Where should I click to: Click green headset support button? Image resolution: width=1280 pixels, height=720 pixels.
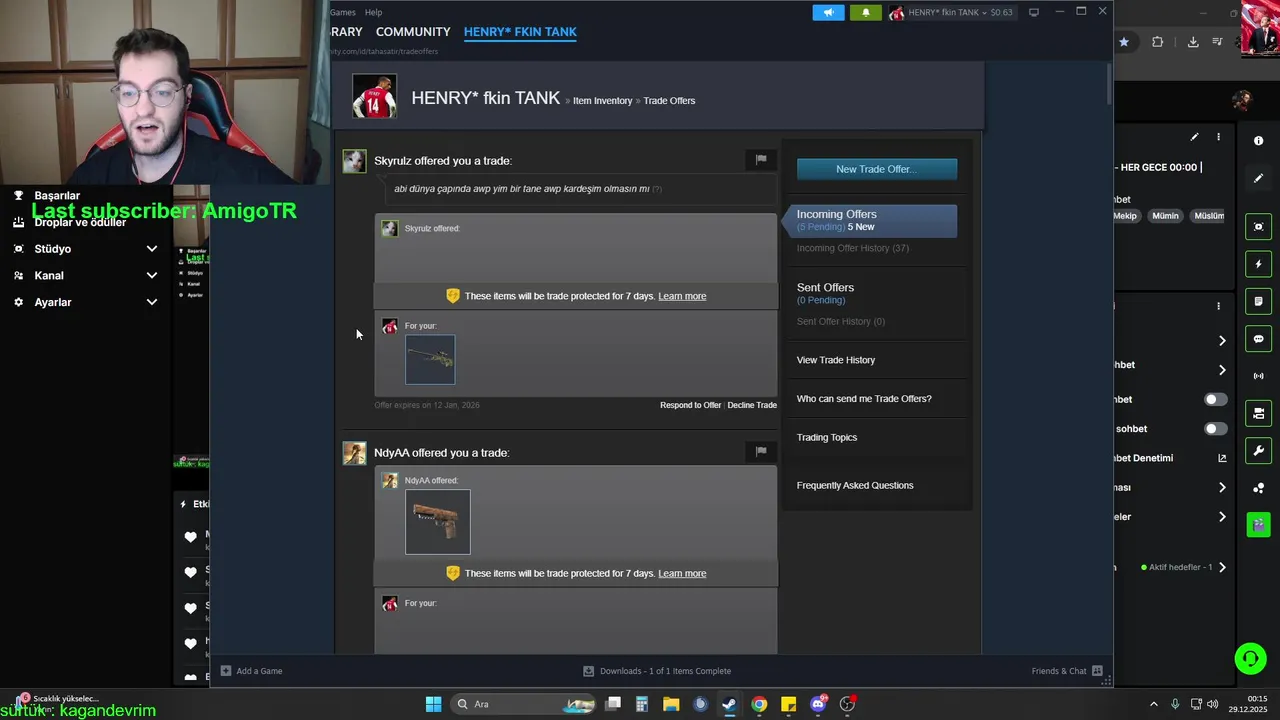coord(1250,658)
